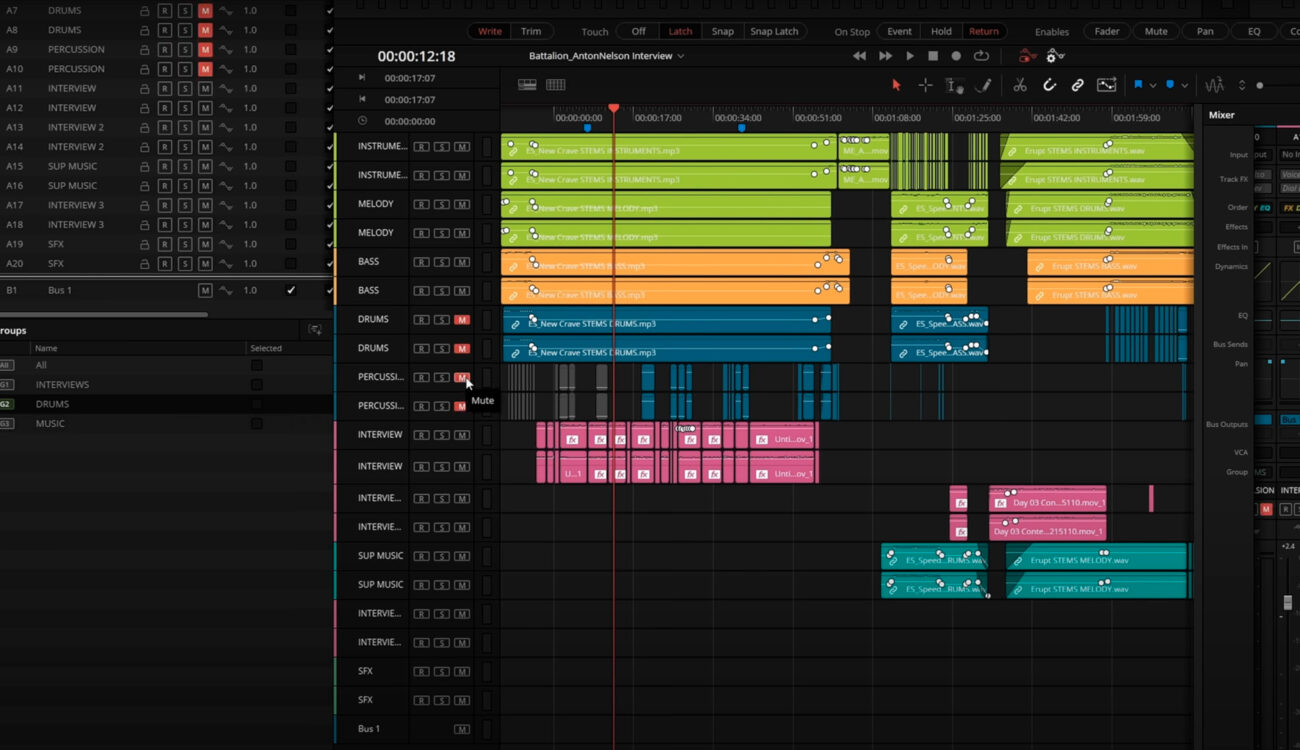Select the edit selection I-beam tool
The width and height of the screenshot is (1300, 750).
point(954,86)
